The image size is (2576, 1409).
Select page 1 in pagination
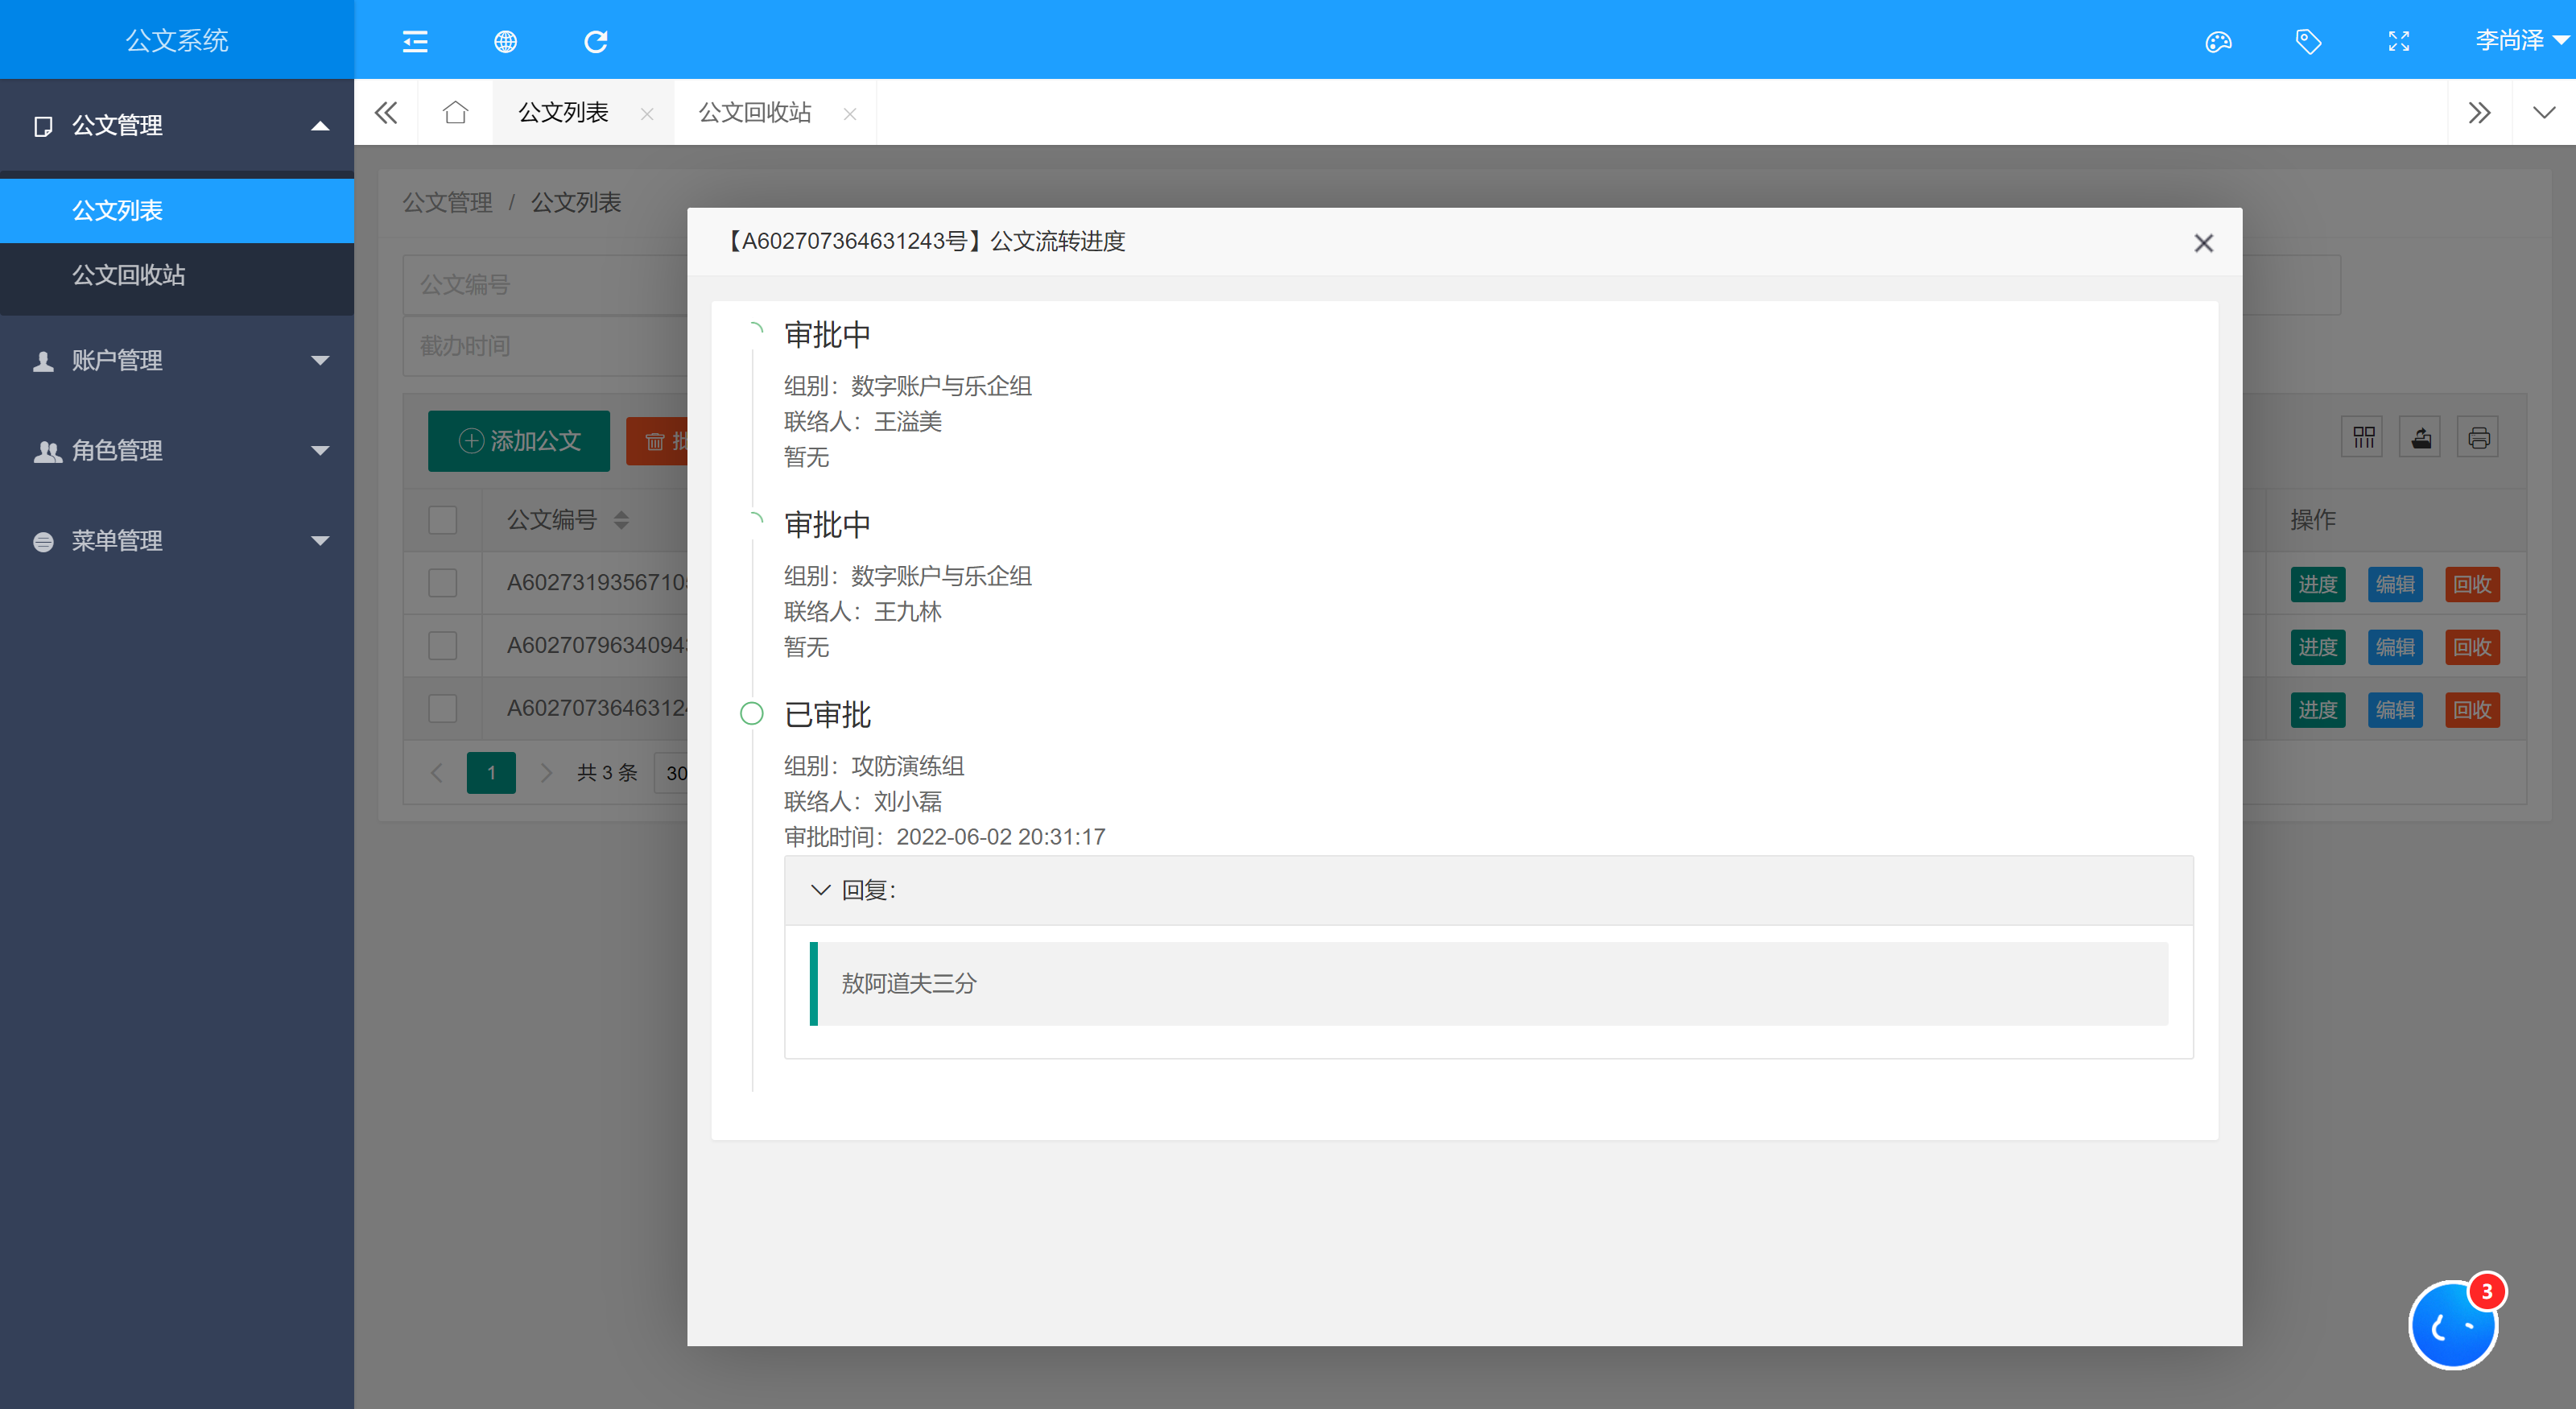tap(491, 773)
